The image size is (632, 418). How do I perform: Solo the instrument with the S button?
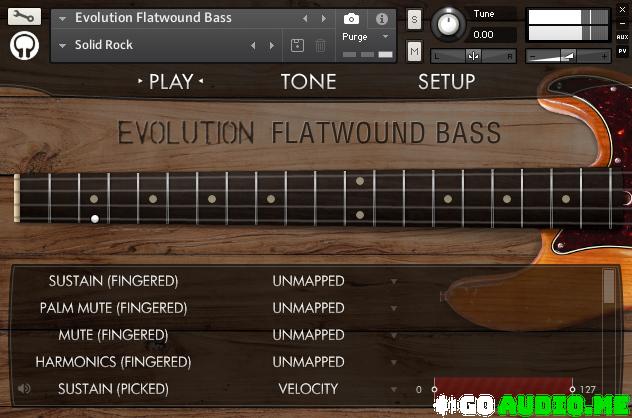pyautogui.click(x=414, y=19)
